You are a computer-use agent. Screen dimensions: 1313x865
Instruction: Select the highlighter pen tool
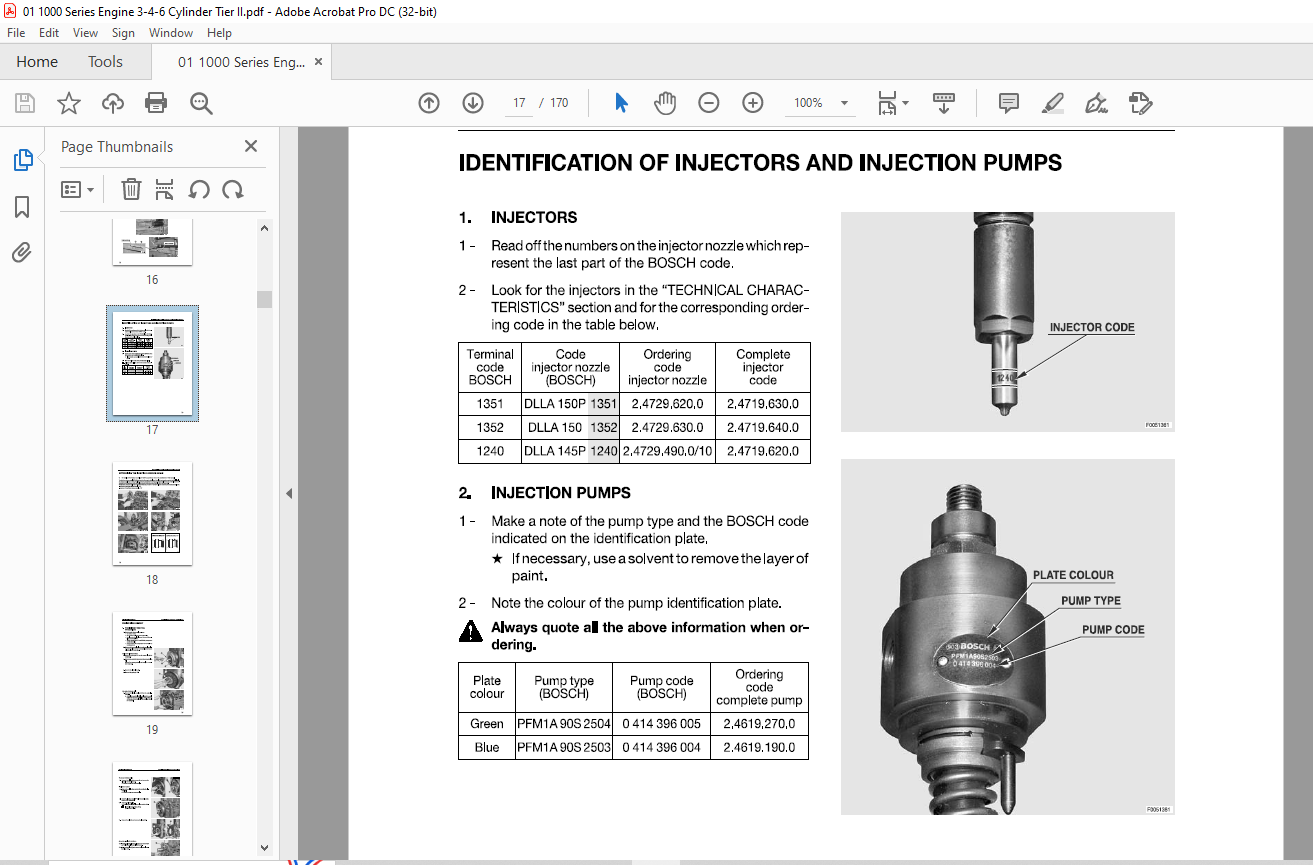click(x=1053, y=103)
